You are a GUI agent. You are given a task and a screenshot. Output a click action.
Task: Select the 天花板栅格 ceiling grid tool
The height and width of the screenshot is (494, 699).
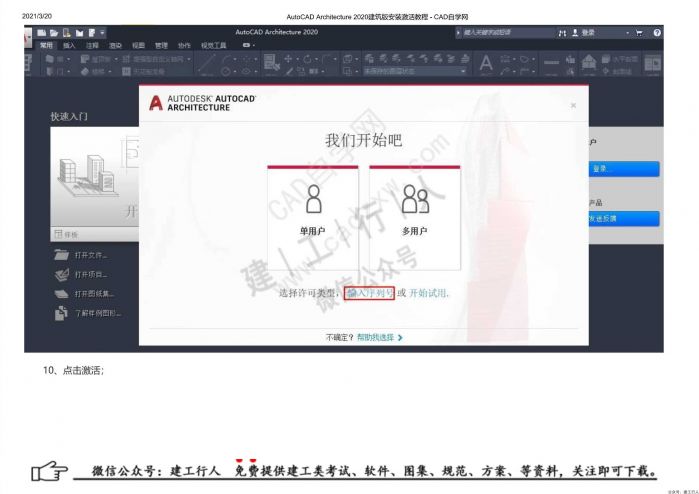pos(144,71)
